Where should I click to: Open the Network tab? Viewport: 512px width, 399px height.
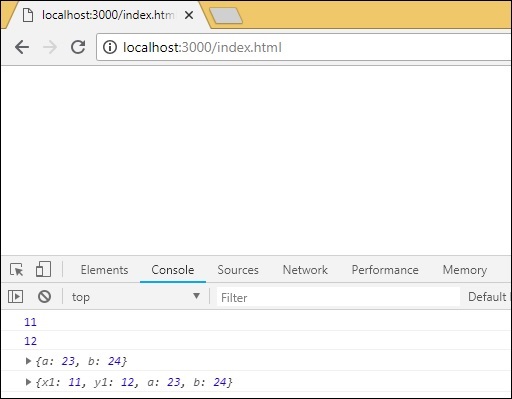pyautogui.click(x=305, y=270)
